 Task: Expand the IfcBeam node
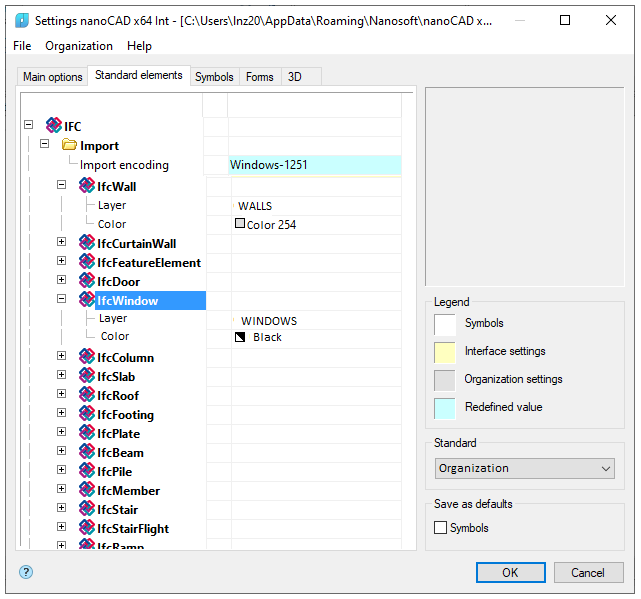61,451
